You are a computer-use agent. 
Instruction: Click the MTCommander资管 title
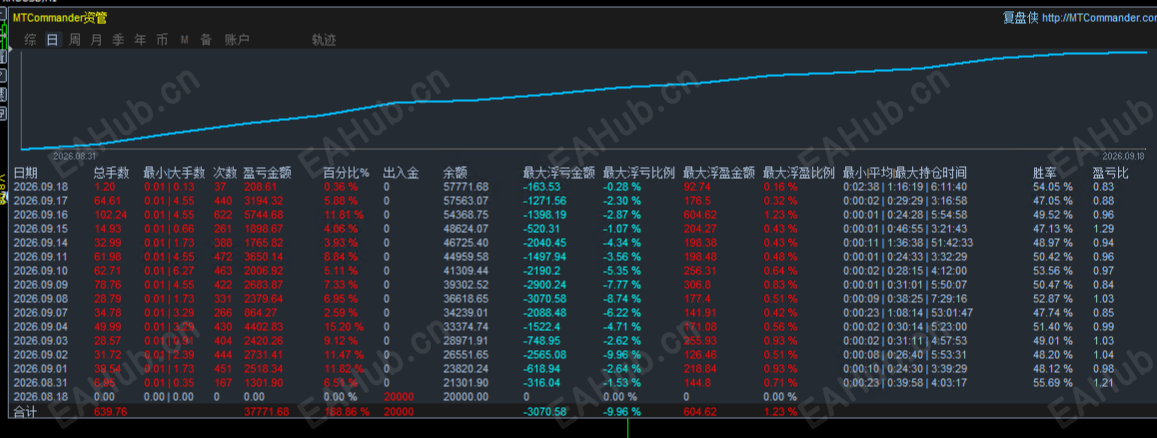point(59,18)
